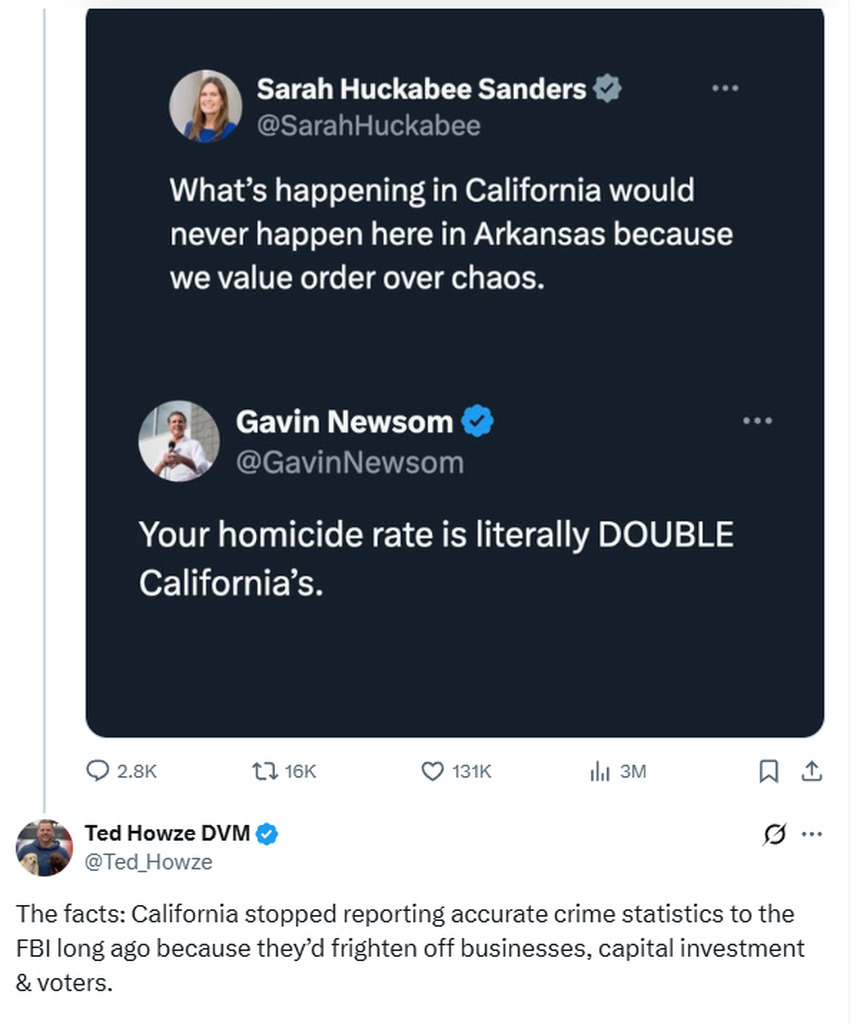Click Ted Howze's blue verified badge

pyautogui.click(x=268, y=833)
